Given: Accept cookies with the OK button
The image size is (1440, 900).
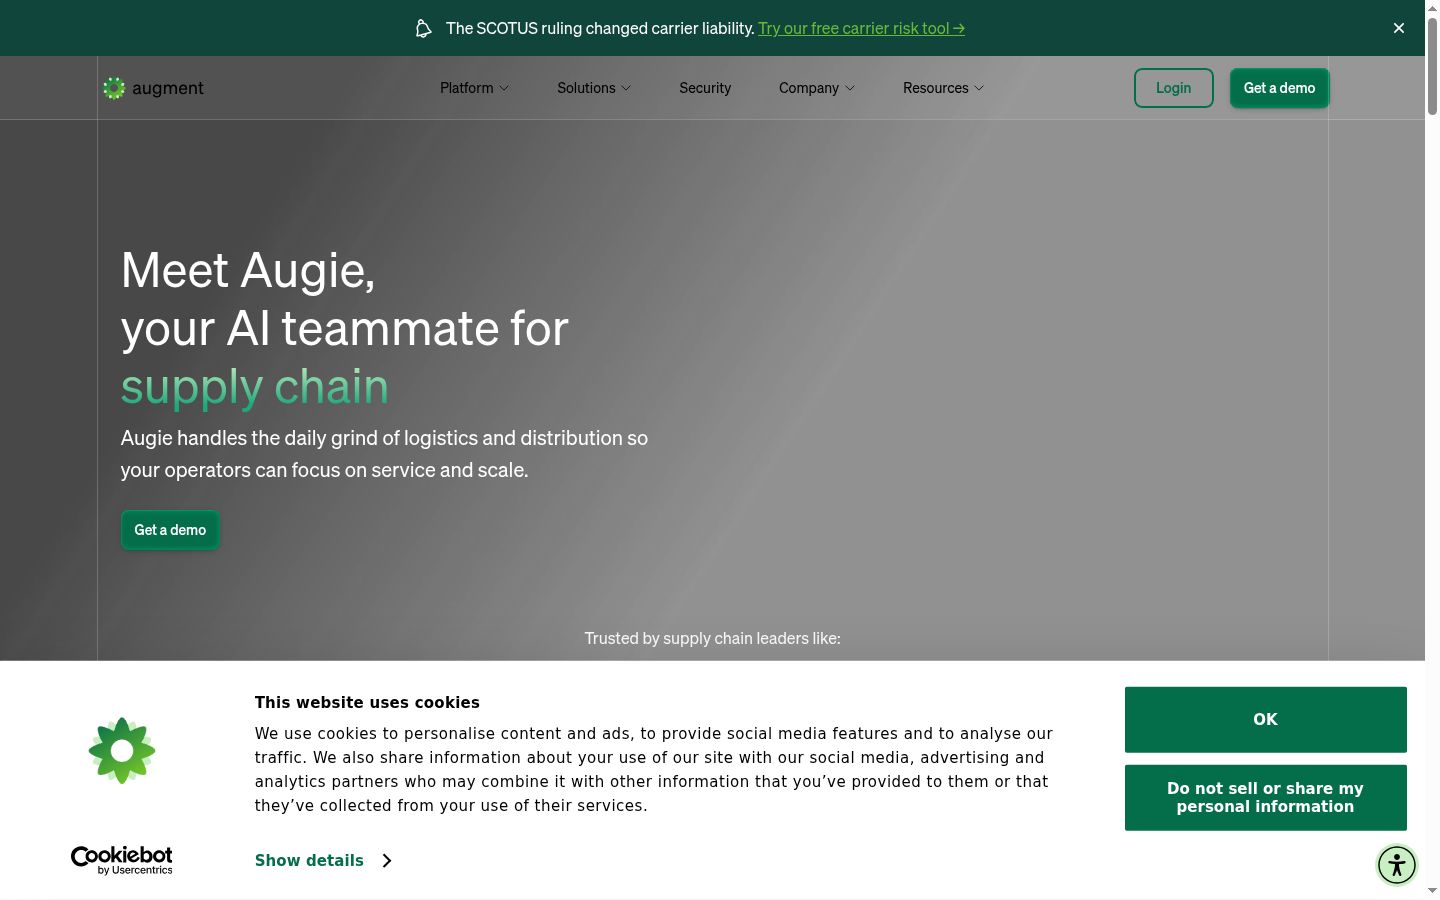Looking at the screenshot, I should click(x=1265, y=719).
